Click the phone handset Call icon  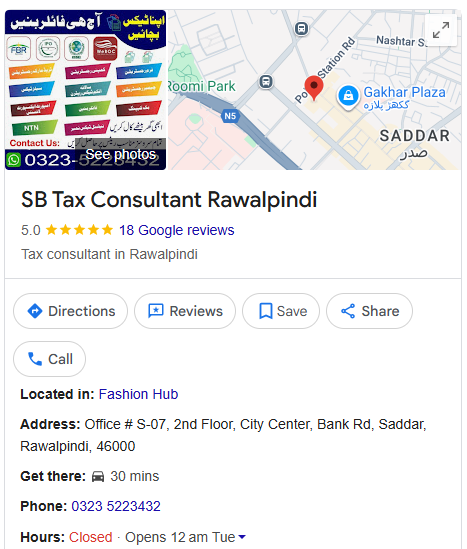35,359
